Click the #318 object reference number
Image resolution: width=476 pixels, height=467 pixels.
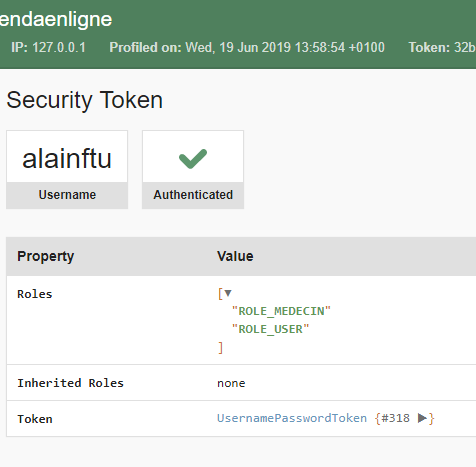(x=395, y=418)
